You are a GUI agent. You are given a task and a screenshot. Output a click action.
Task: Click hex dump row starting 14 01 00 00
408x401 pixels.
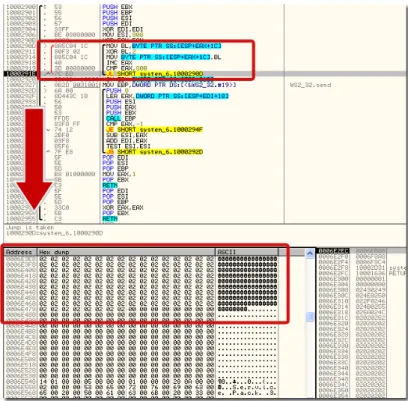[127, 381]
